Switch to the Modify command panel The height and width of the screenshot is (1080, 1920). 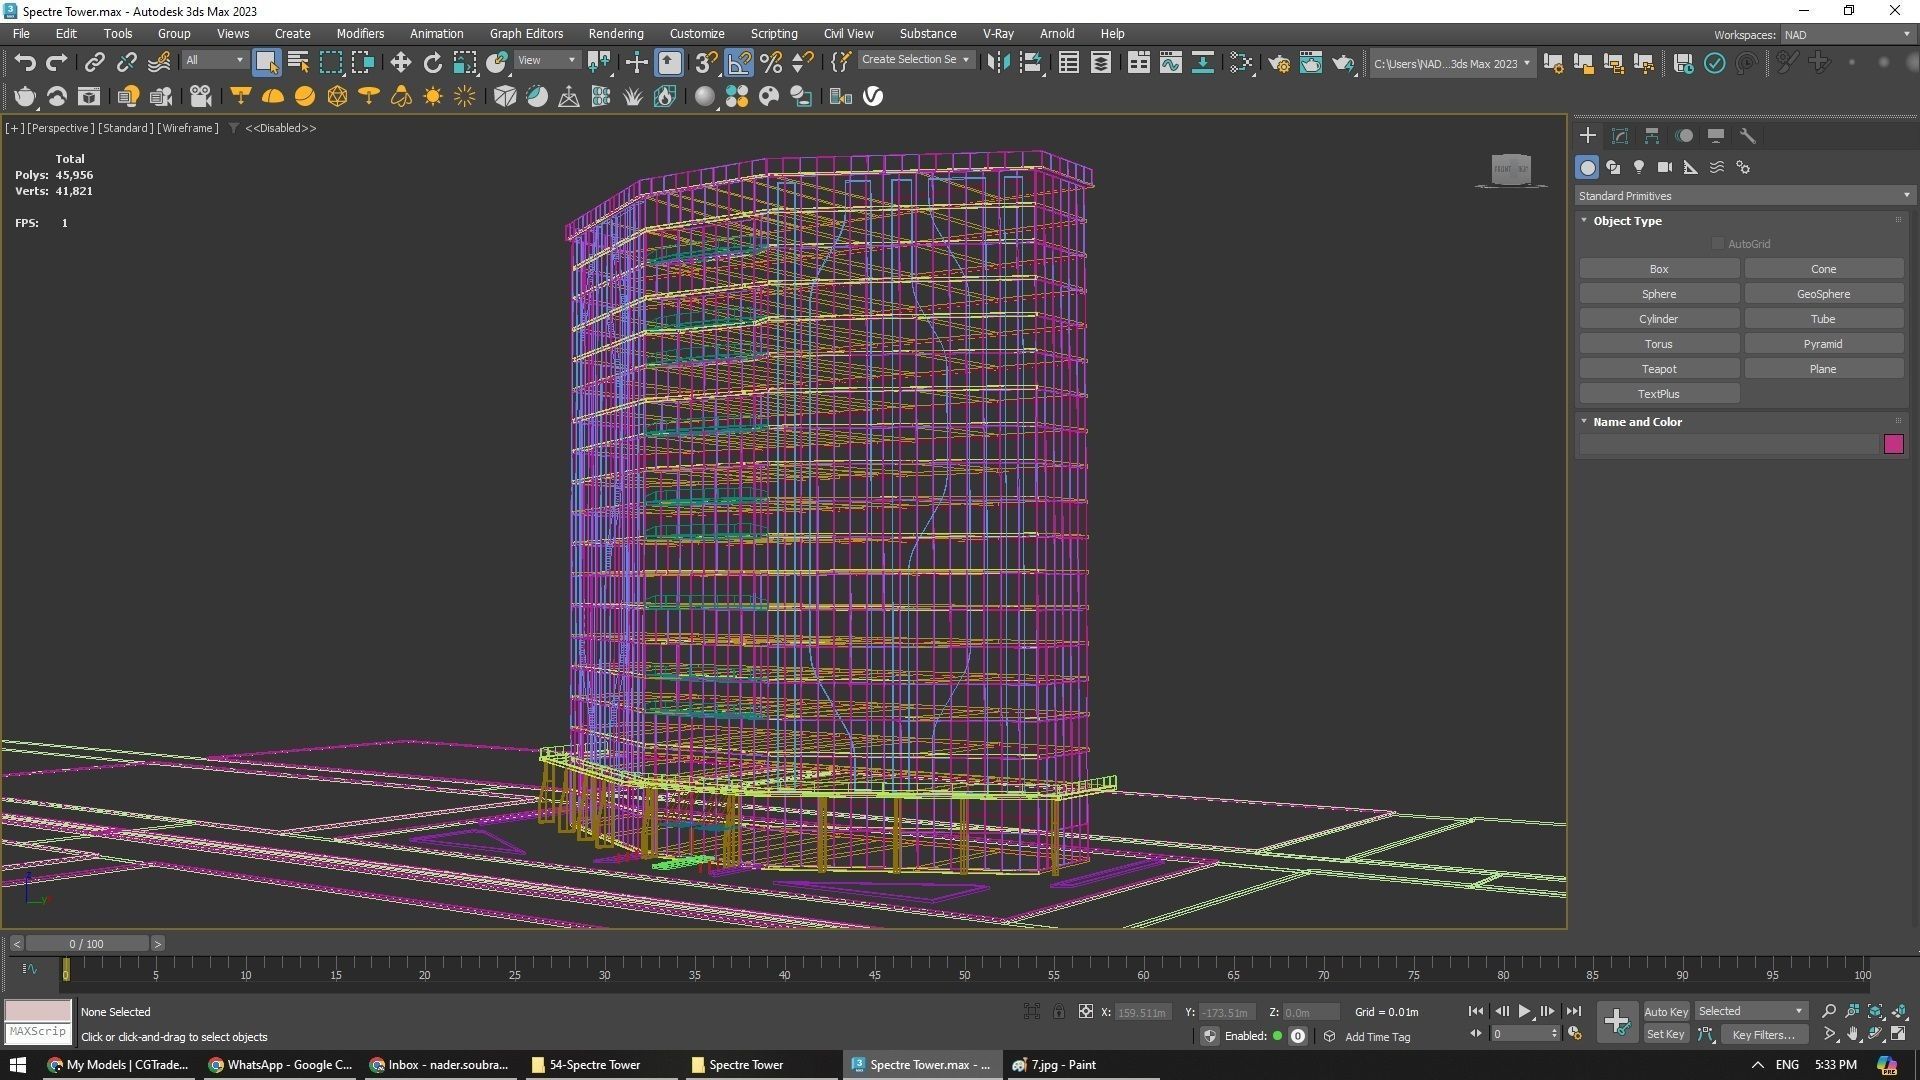[x=1620, y=136]
